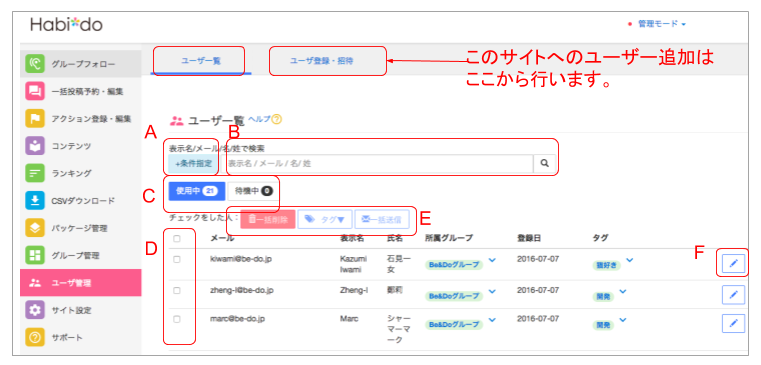Click the 開発 tag in zheng-l row
761x365 pixels.
(x=603, y=296)
